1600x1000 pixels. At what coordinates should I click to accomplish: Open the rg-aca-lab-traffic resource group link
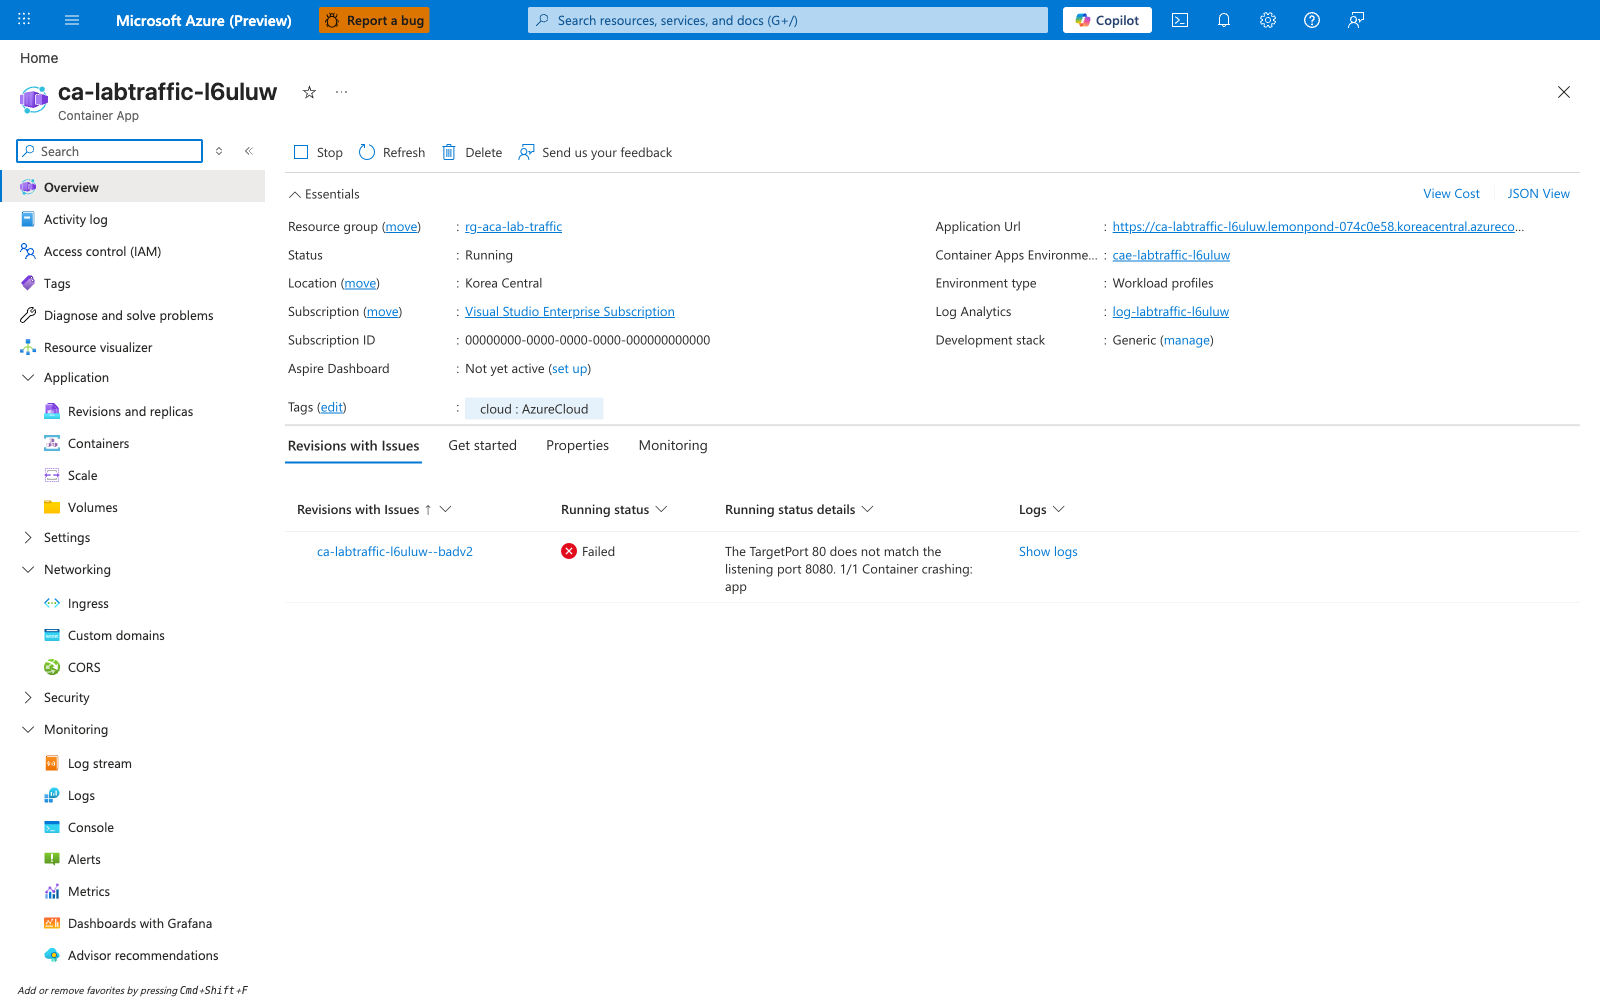(513, 227)
